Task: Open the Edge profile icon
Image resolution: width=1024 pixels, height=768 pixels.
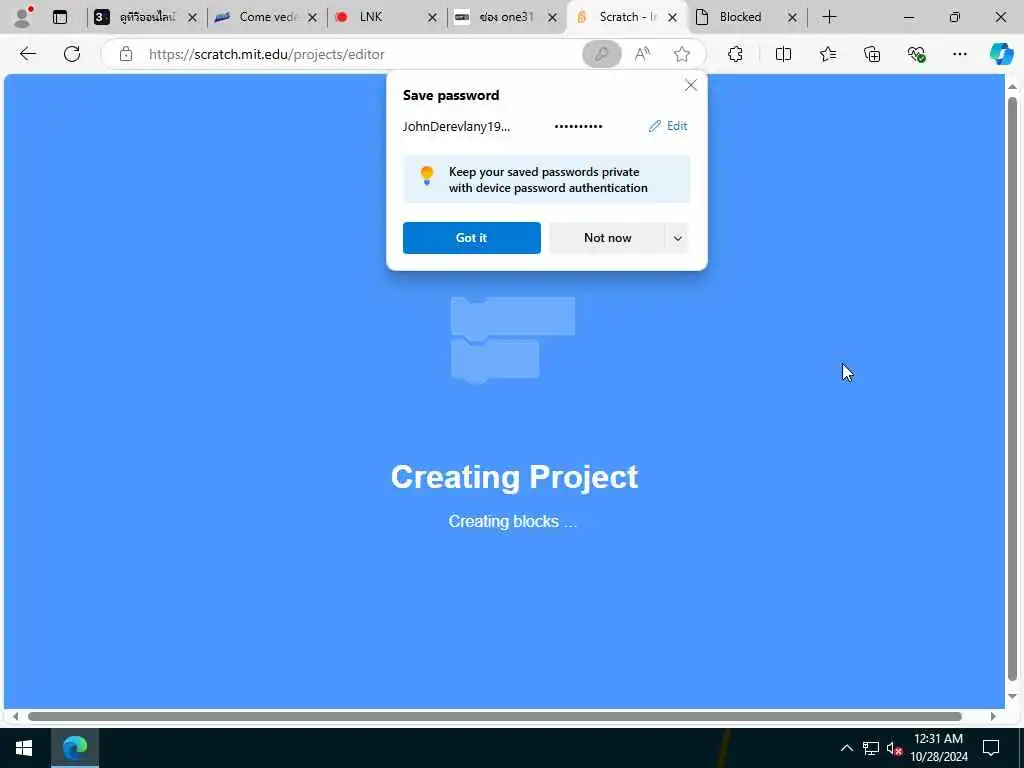Action: 23,17
